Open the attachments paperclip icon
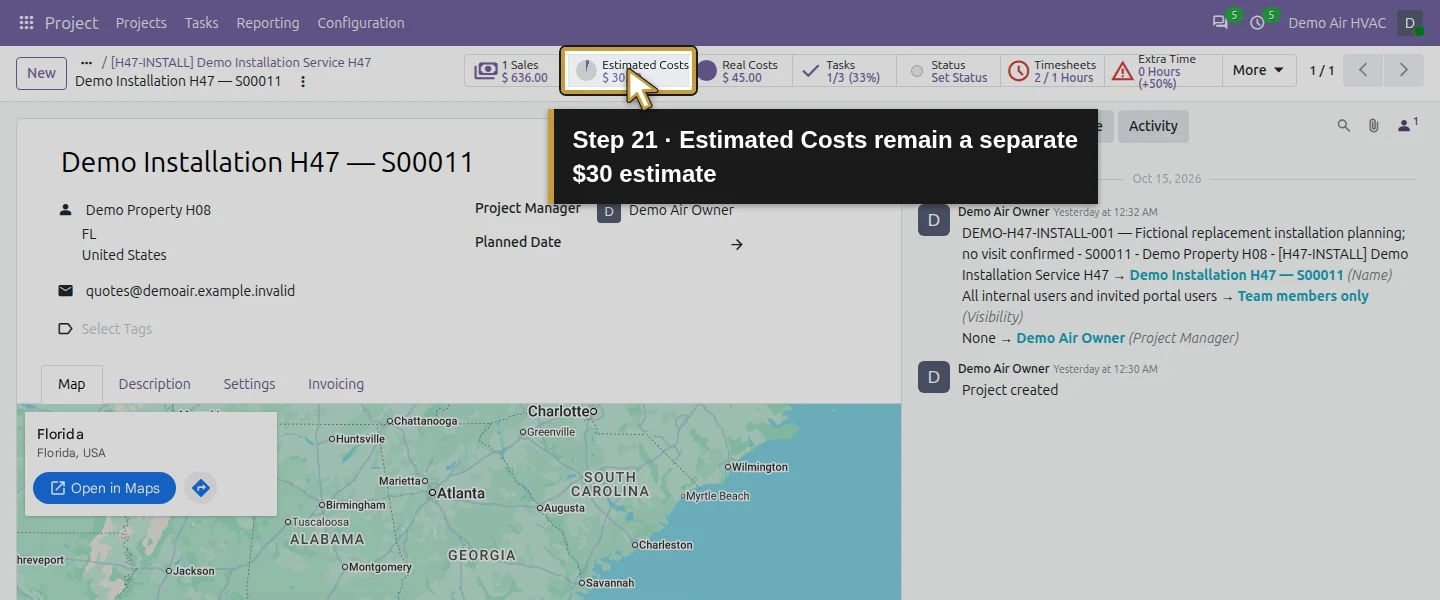The image size is (1440, 600). click(x=1374, y=126)
